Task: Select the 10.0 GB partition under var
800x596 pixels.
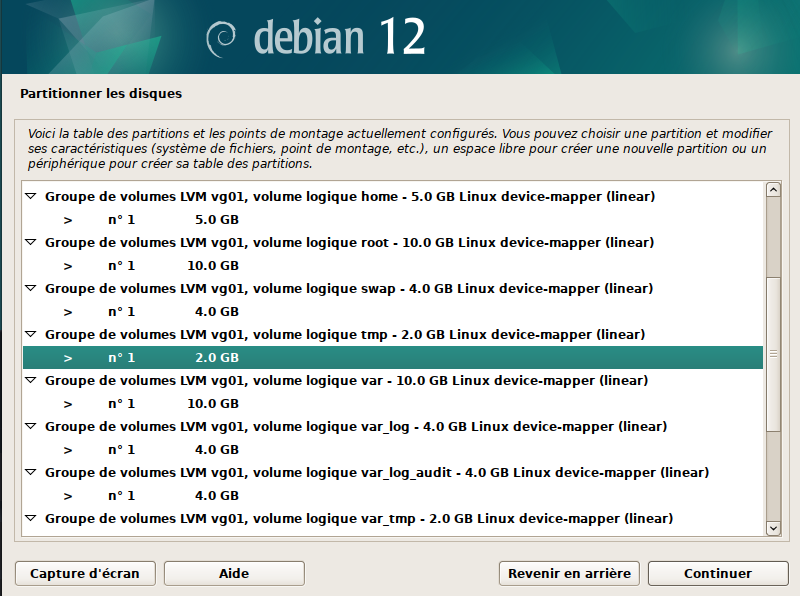Action: click(x=212, y=404)
